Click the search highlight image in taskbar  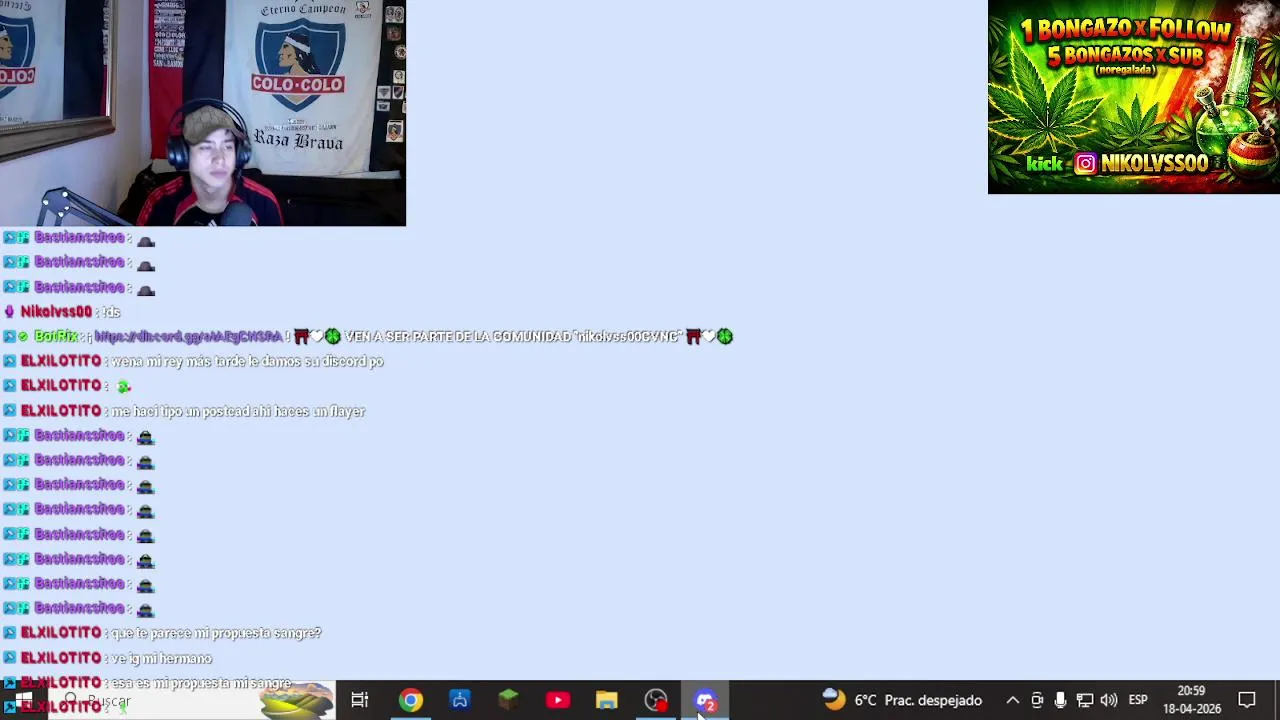click(297, 701)
